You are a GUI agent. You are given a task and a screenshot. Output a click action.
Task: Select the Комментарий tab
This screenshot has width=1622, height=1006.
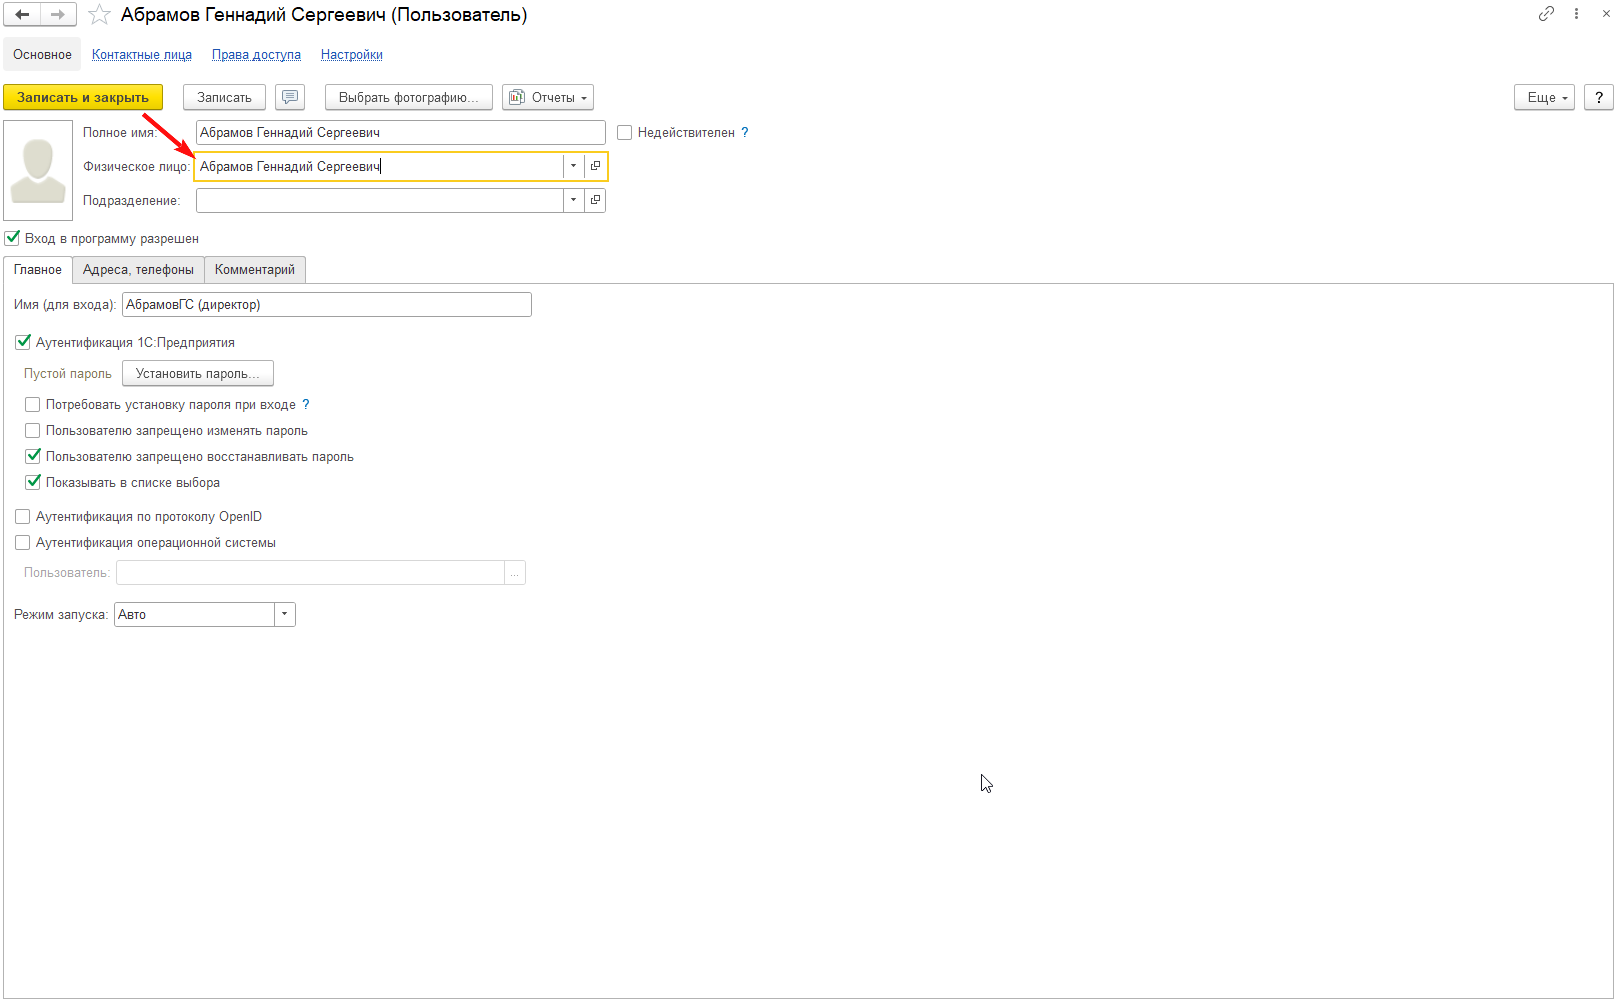[x=255, y=269]
